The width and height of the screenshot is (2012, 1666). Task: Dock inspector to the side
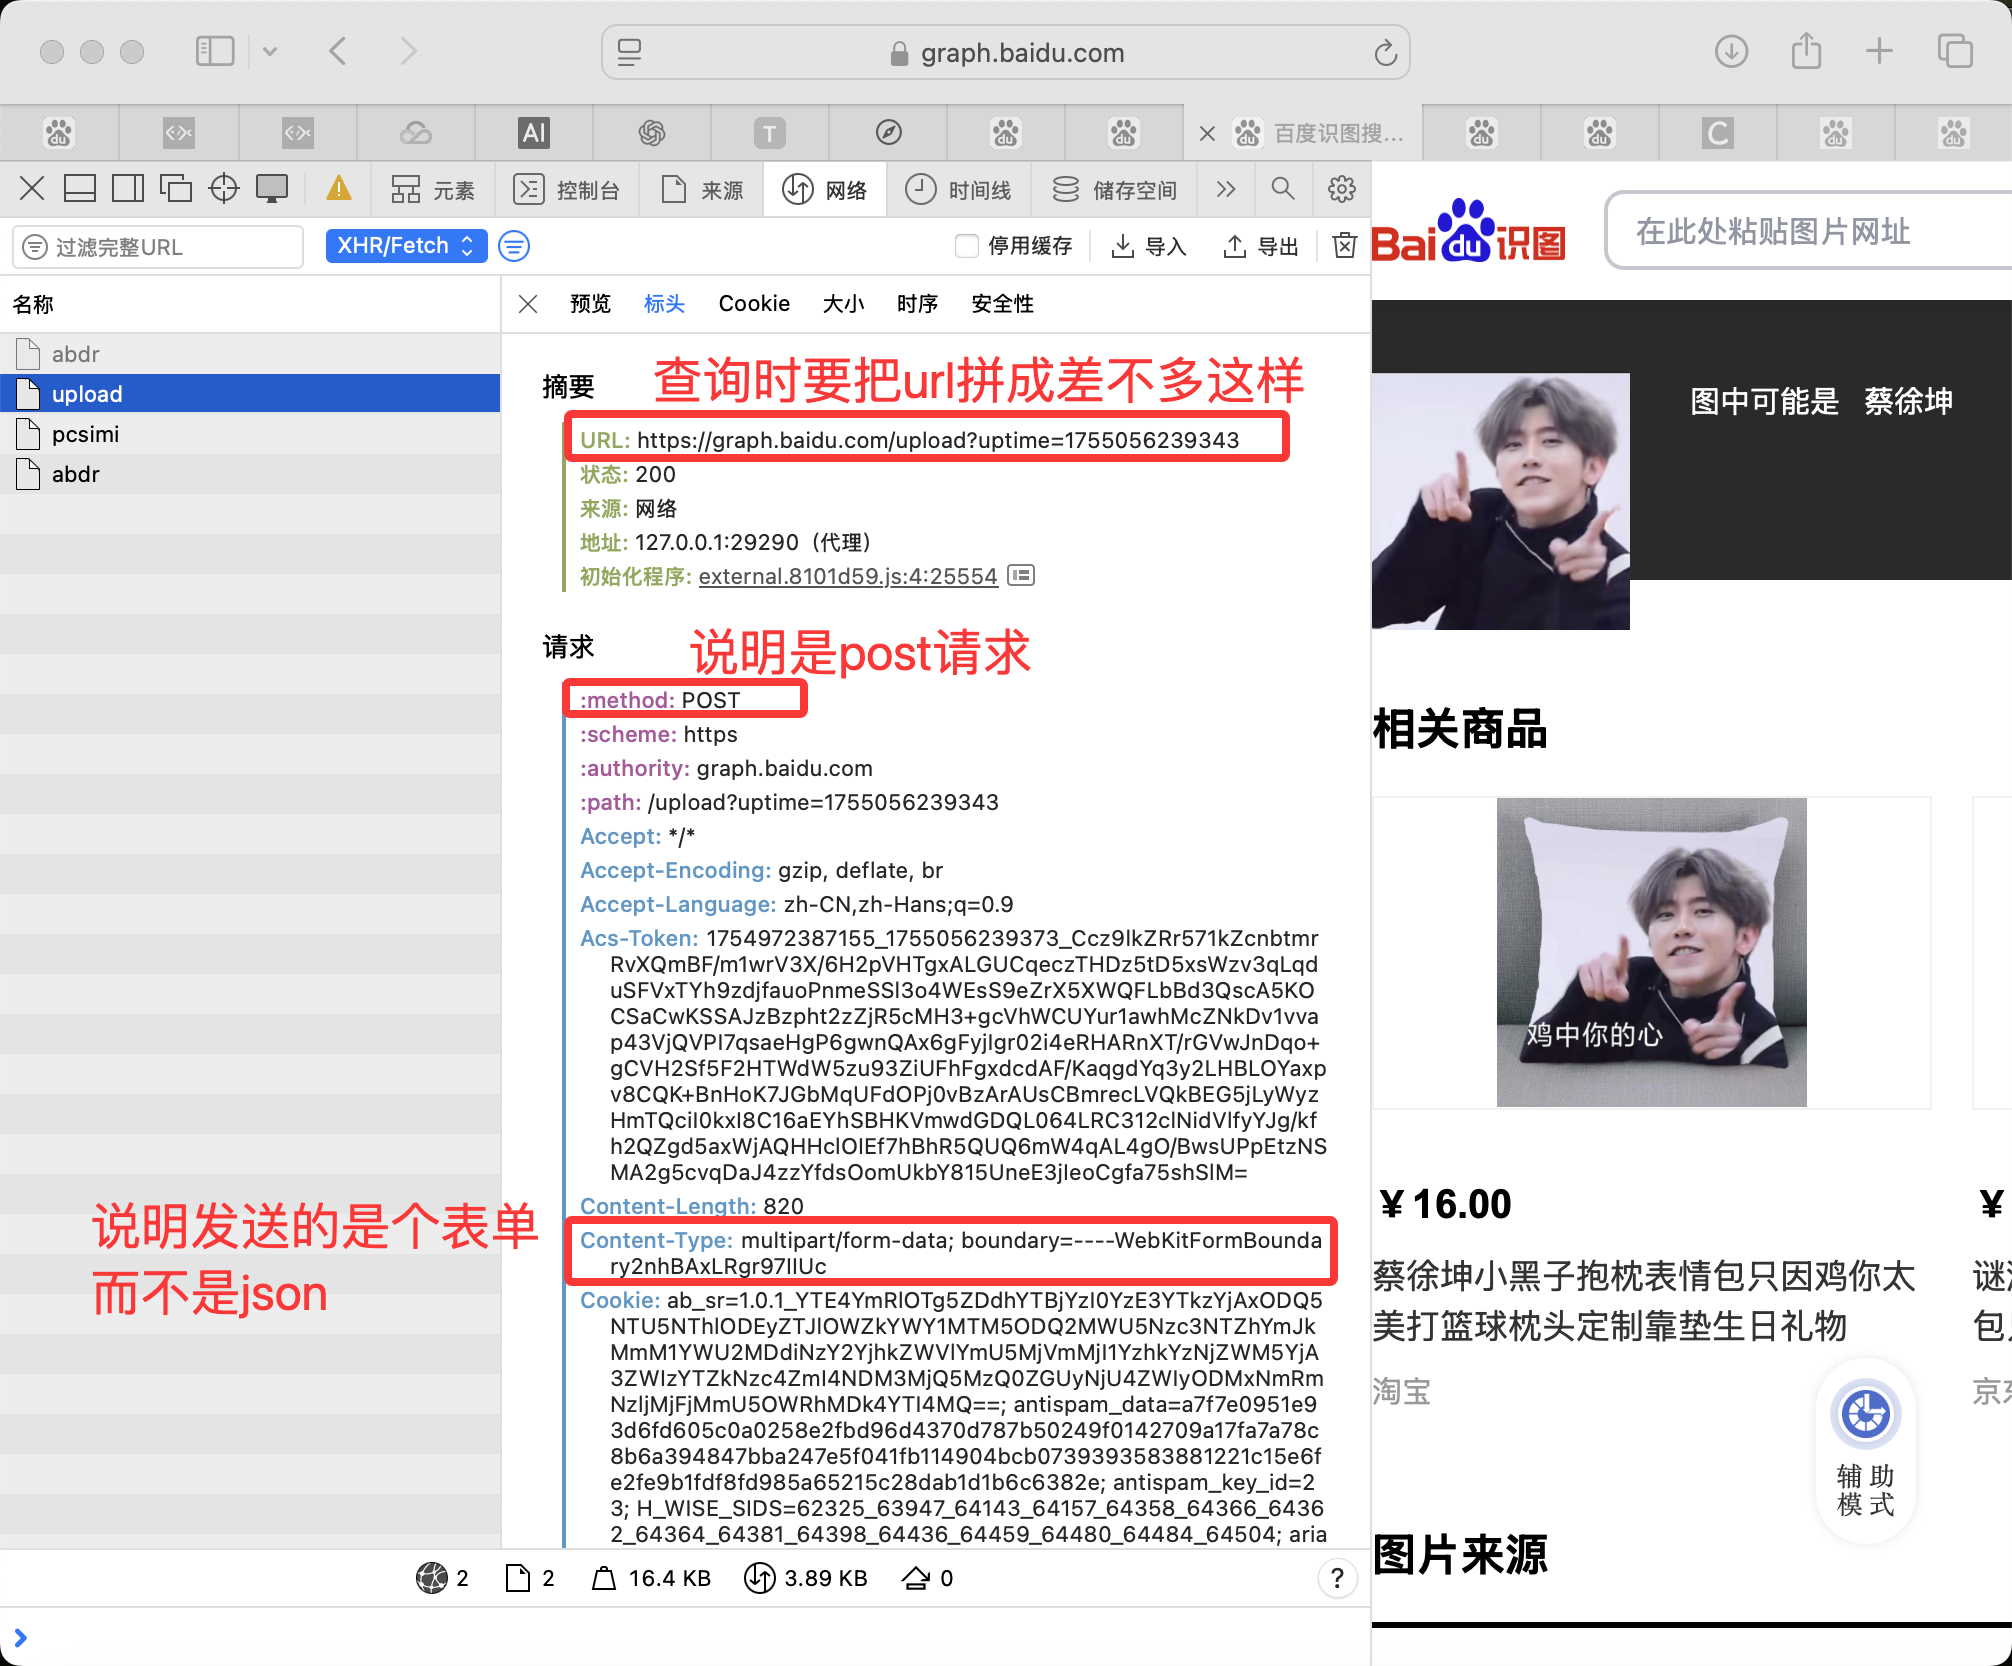(128, 189)
